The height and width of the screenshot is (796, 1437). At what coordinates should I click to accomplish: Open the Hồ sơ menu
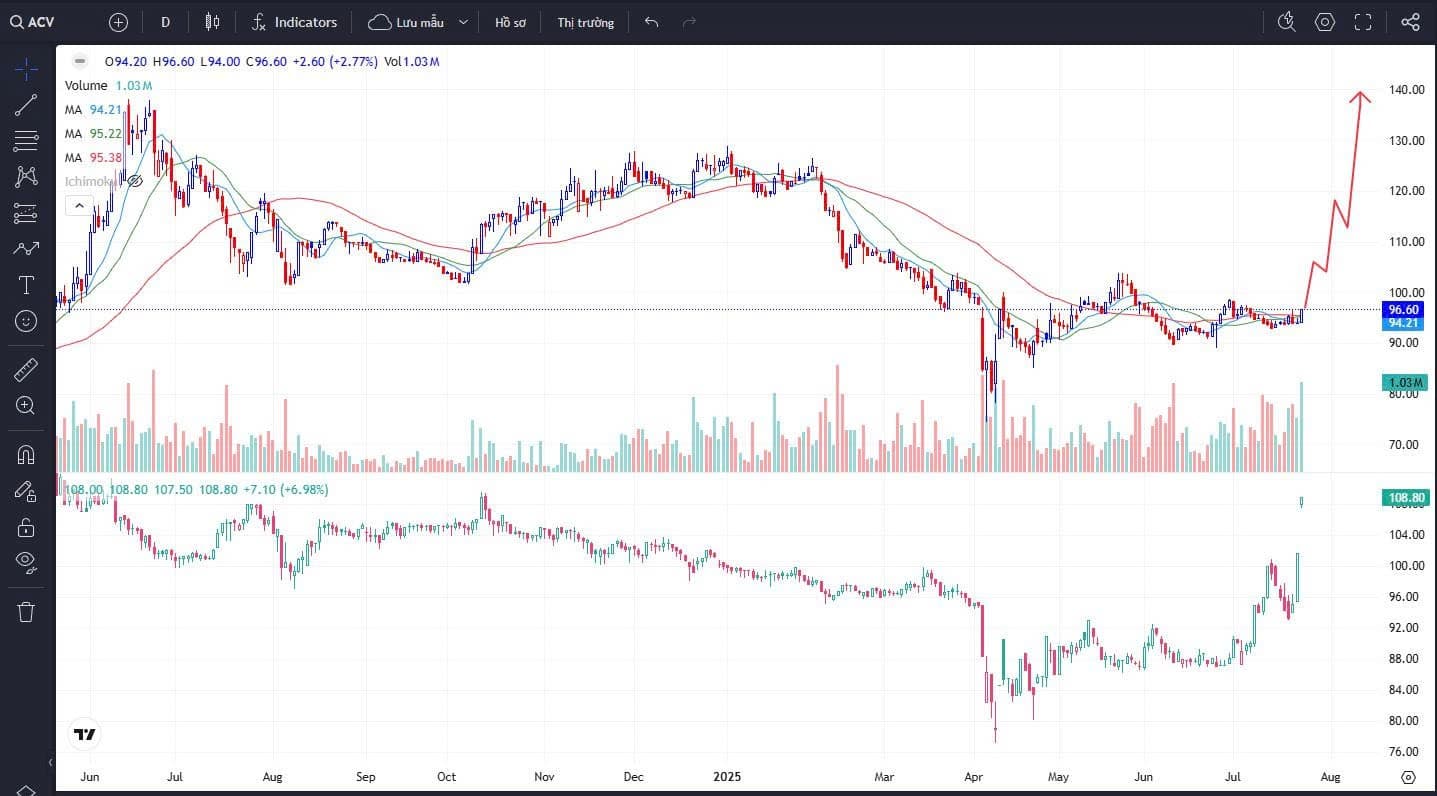[510, 22]
